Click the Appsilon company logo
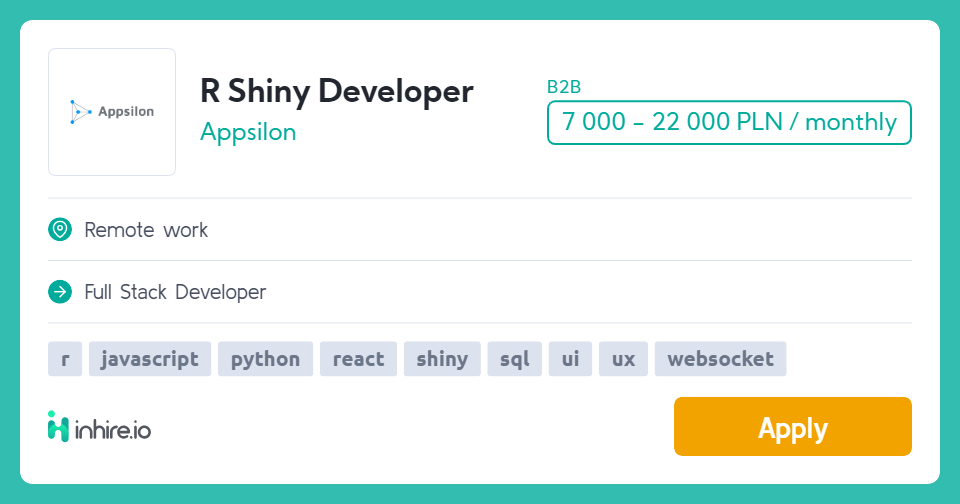This screenshot has width=960, height=504. [112, 112]
